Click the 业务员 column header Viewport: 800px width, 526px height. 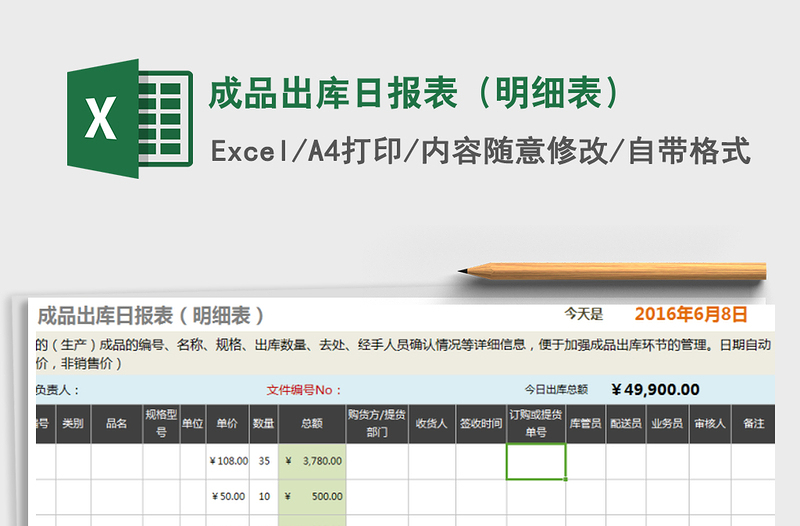[667, 423]
